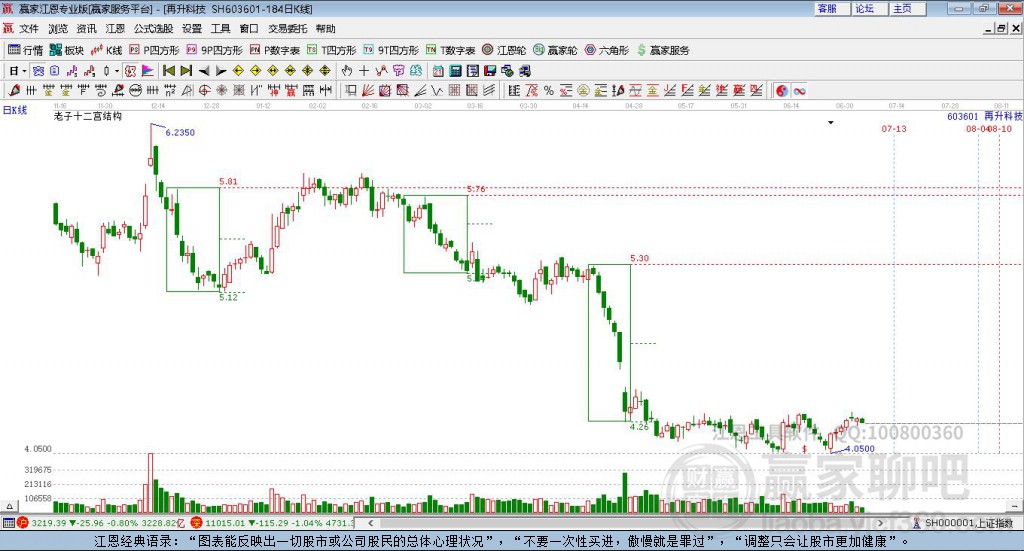
Task: Toggle the pressed knot-pattern toolbar button
Action: click(38, 71)
